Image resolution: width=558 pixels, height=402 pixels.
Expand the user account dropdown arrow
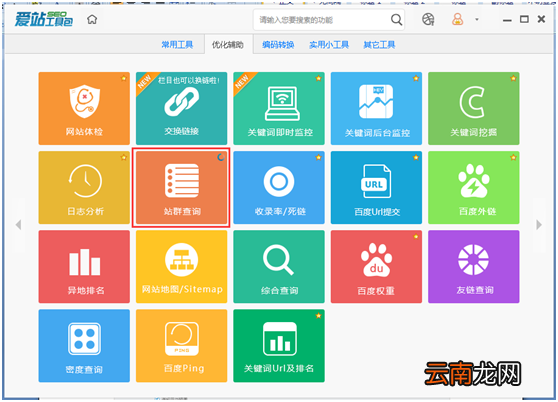pos(477,20)
